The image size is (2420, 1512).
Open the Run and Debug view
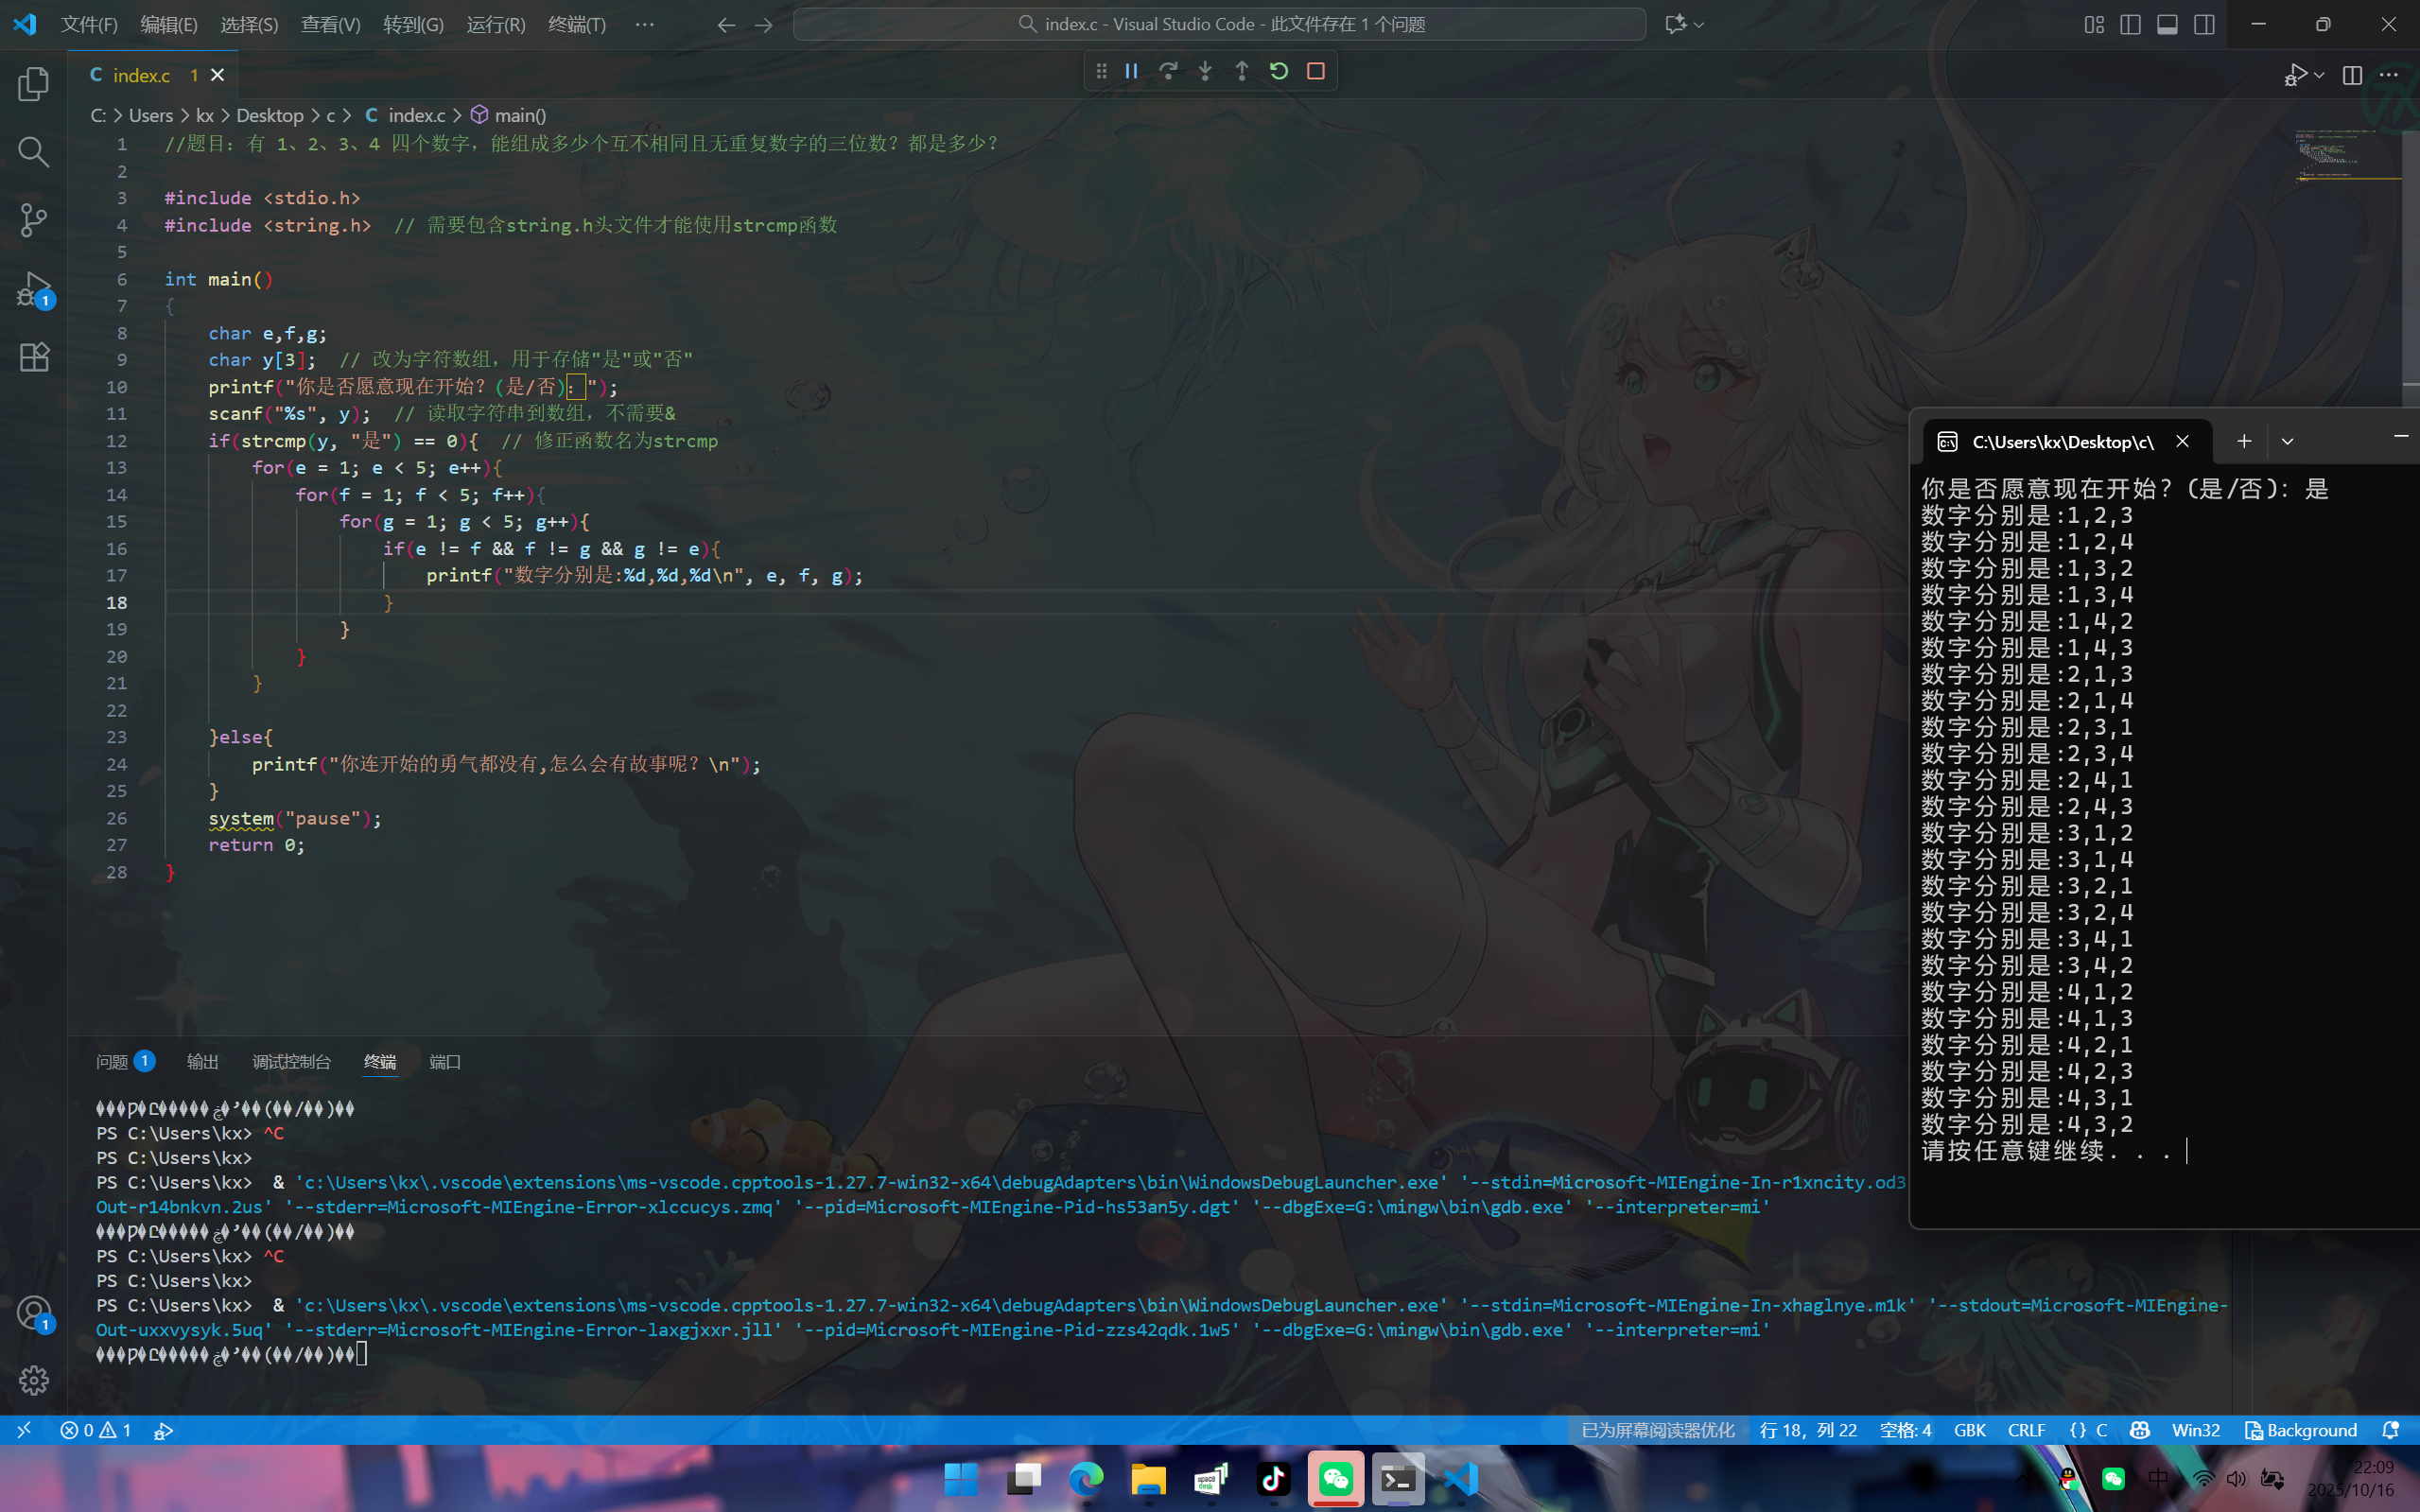[33, 289]
